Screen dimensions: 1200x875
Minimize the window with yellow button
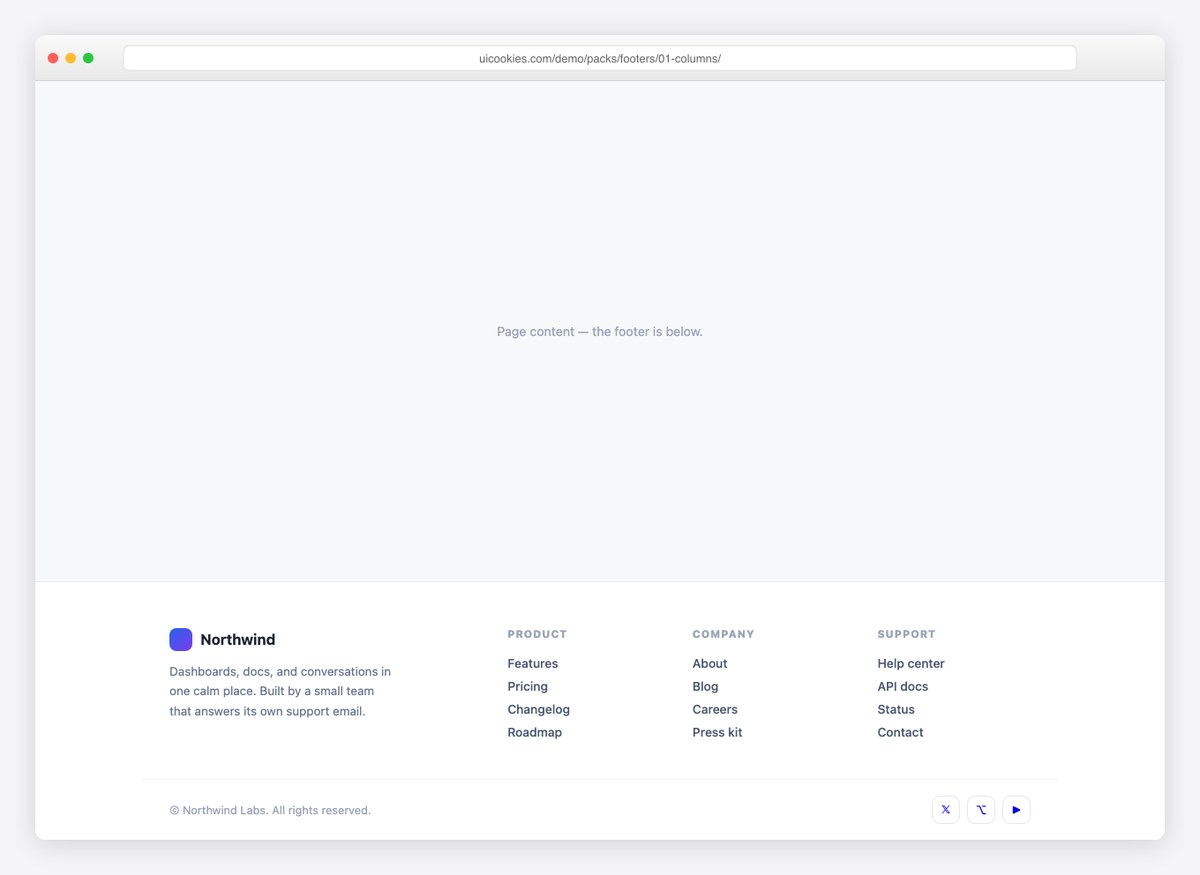click(71, 58)
